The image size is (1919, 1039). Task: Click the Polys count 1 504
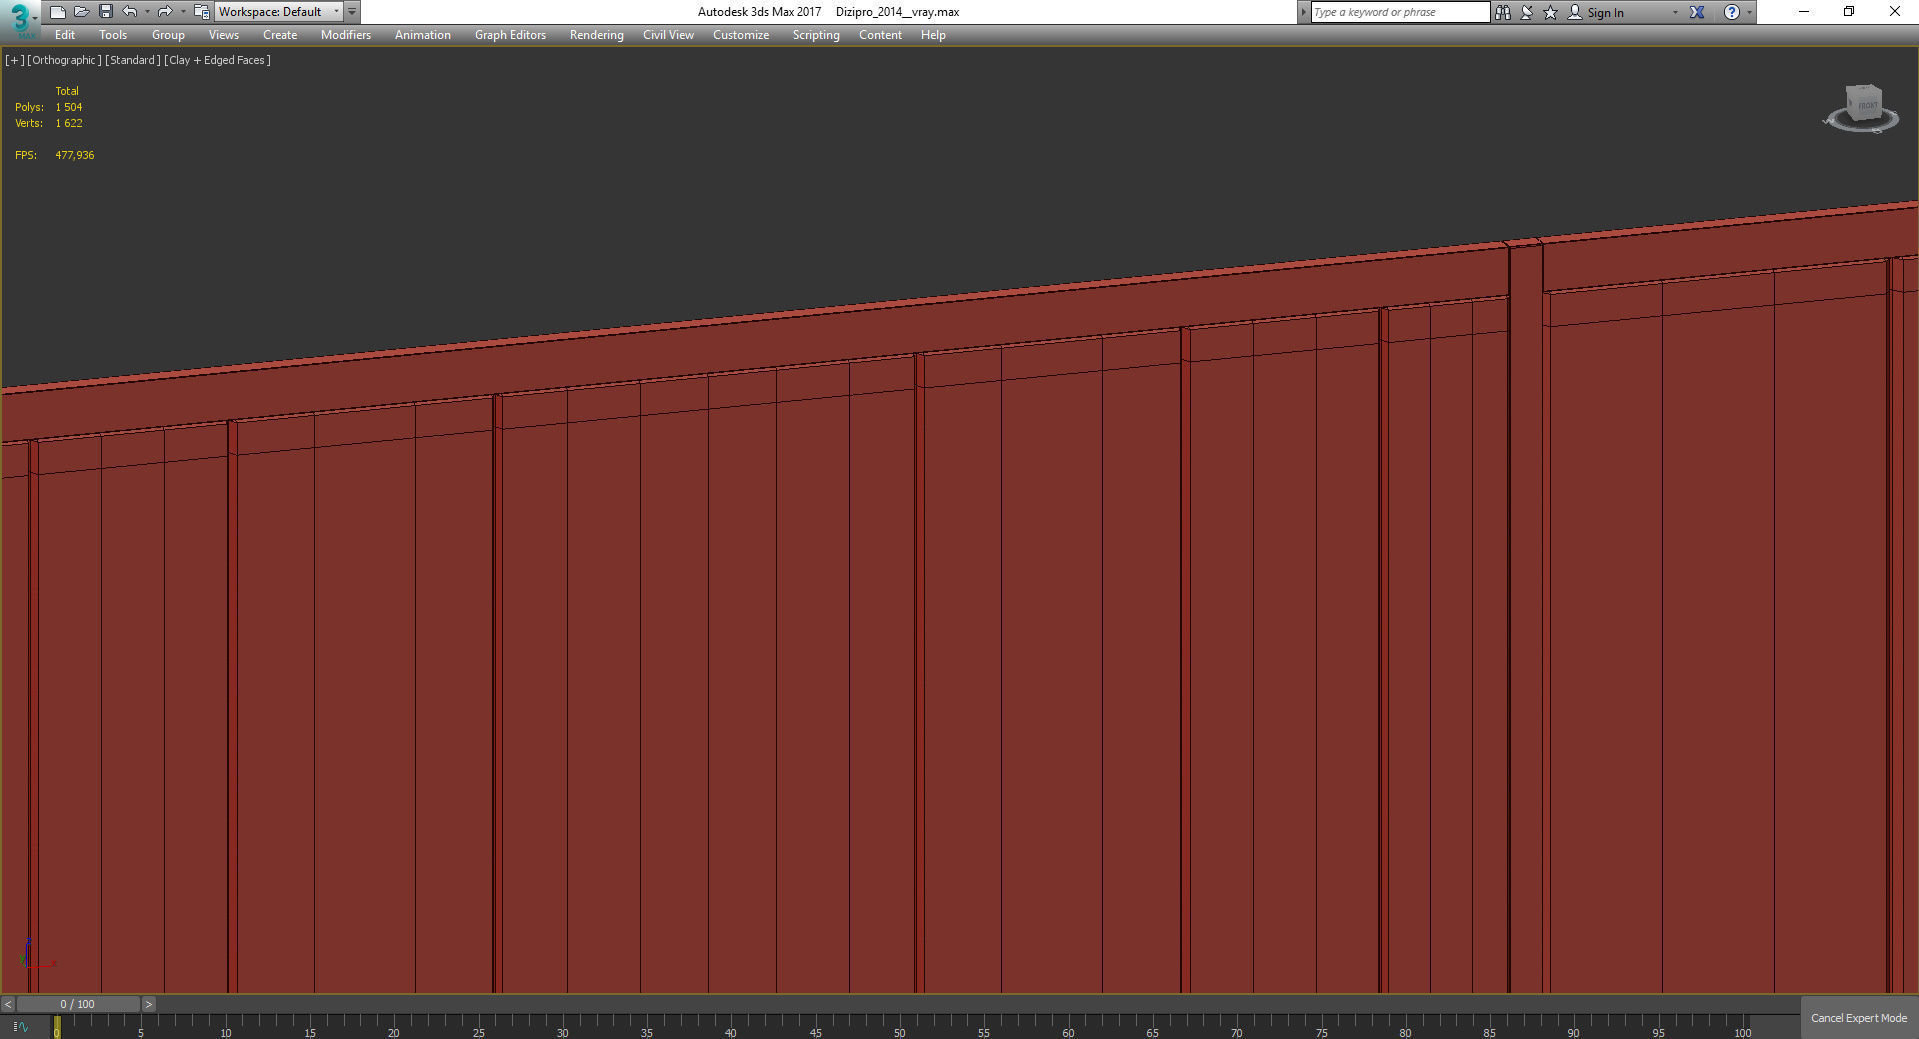(69, 107)
